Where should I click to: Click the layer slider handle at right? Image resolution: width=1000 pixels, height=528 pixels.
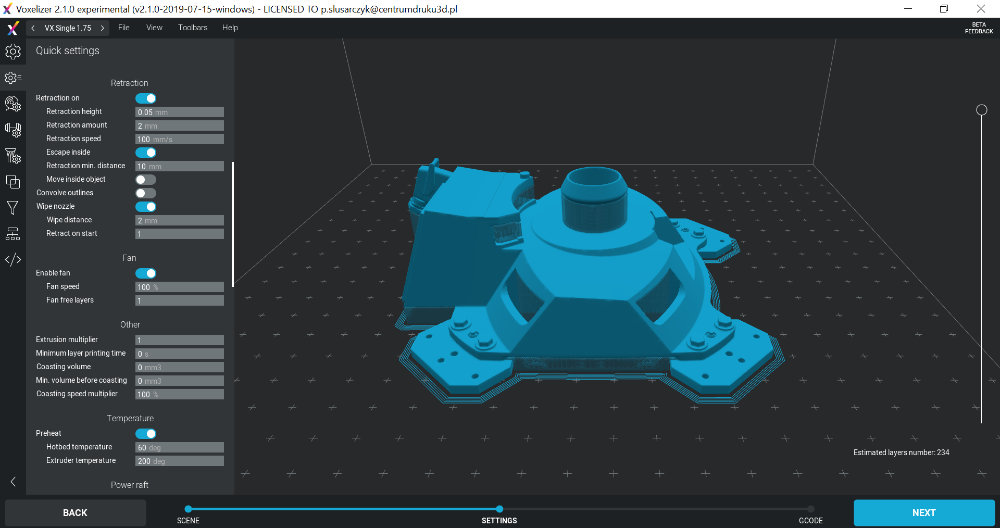click(x=982, y=110)
